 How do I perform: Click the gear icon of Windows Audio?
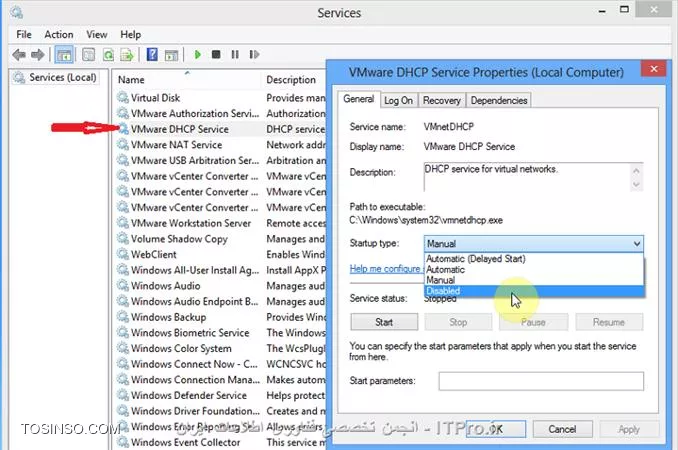tap(123, 286)
